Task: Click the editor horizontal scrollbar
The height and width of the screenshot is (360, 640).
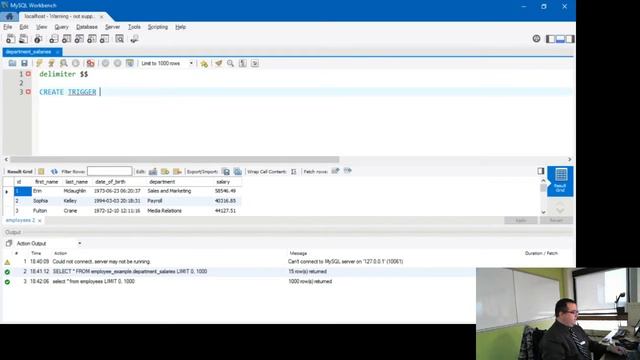Action: point(174,159)
